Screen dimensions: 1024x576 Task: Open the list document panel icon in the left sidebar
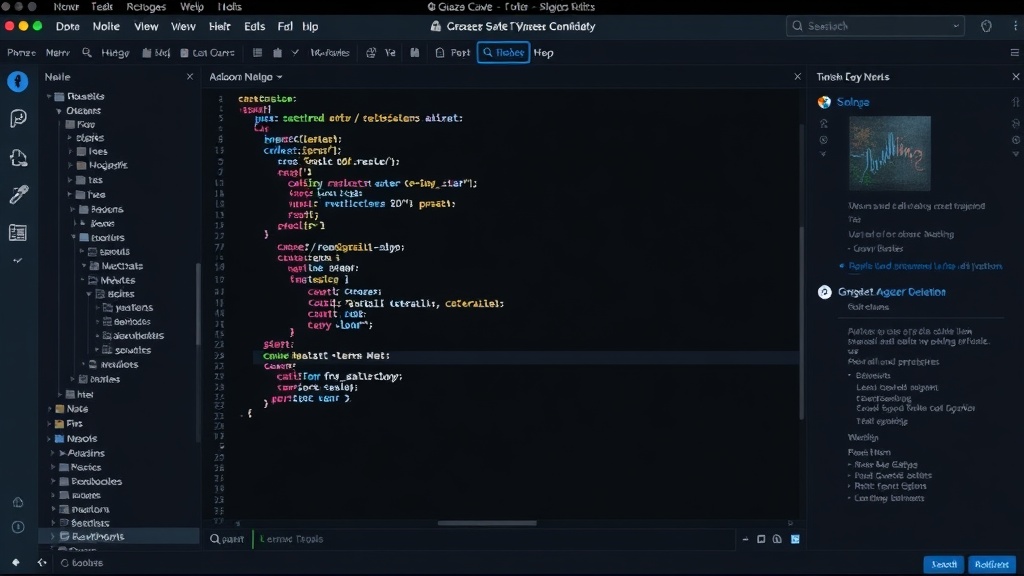click(18, 232)
